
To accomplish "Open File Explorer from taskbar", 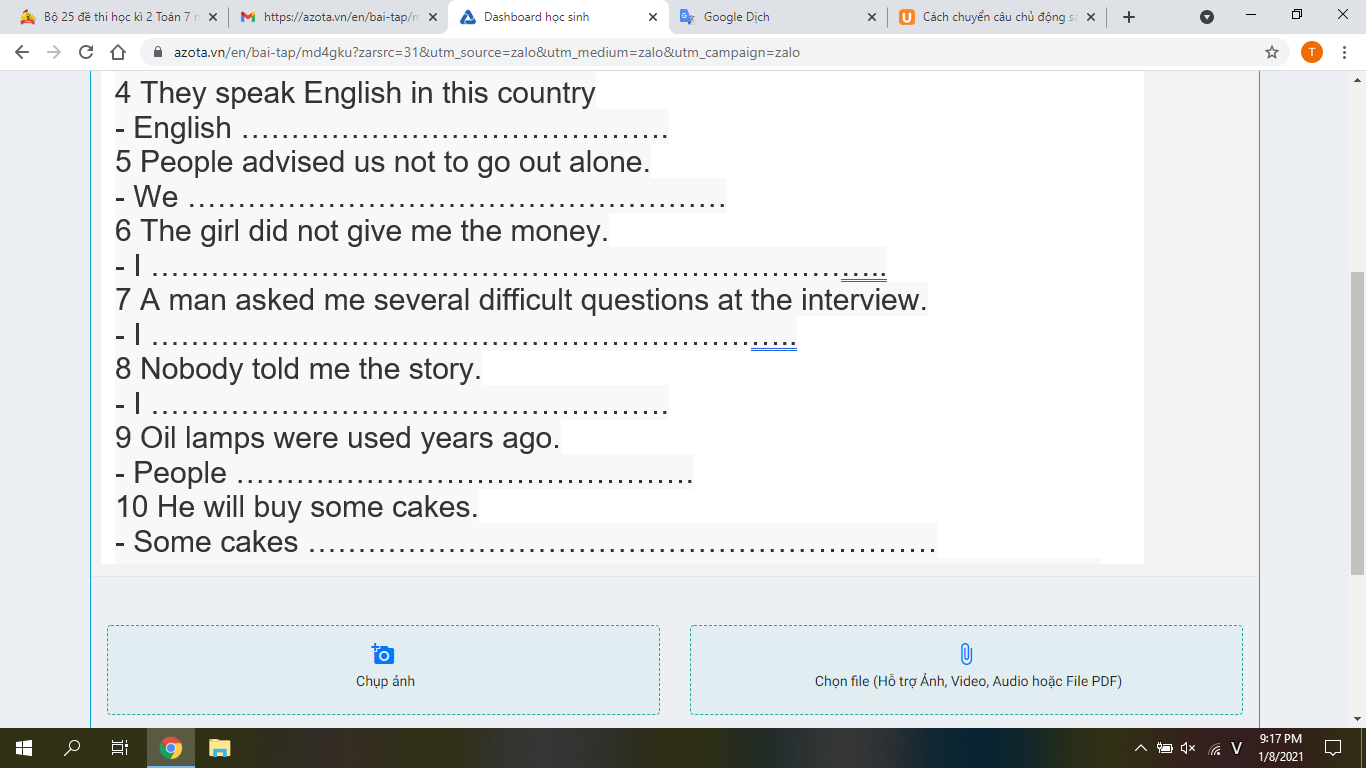I will 219,748.
